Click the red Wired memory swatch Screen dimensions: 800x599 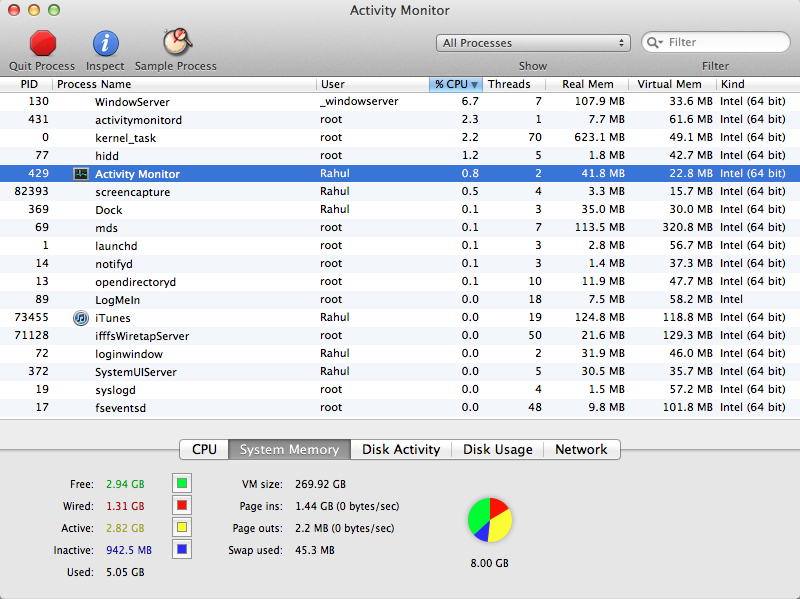point(182,506)
